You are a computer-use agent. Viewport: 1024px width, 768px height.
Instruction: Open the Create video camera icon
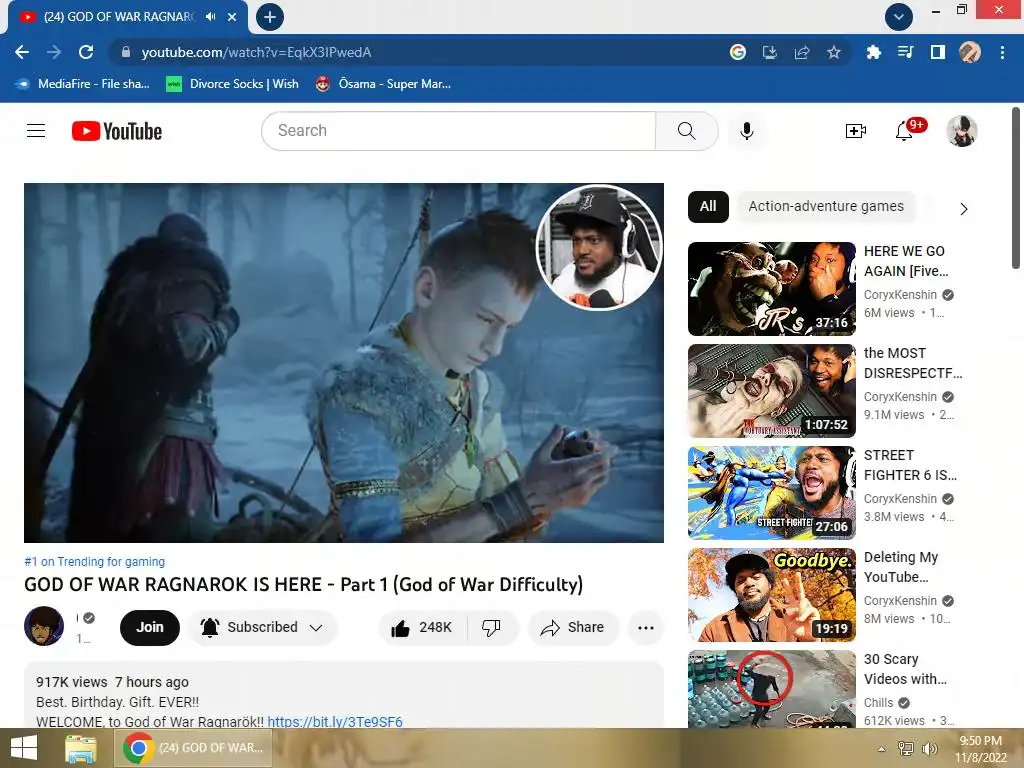(855, 131)
